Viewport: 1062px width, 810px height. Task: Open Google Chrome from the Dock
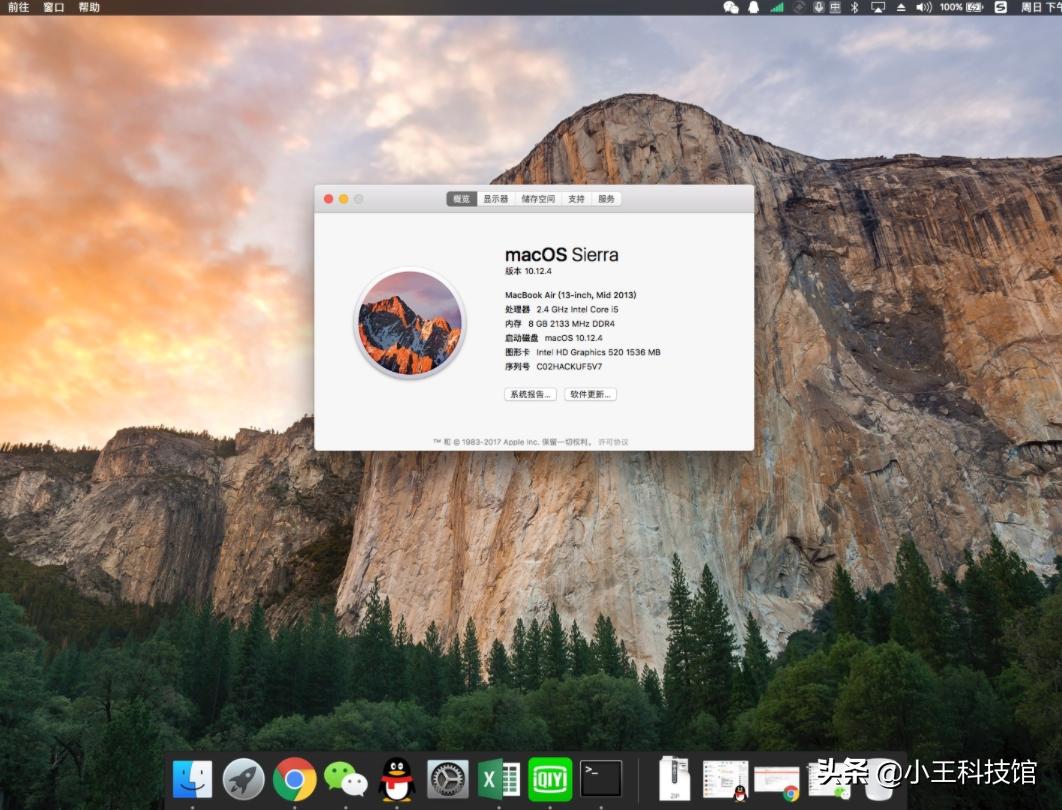tap(295, 779)
